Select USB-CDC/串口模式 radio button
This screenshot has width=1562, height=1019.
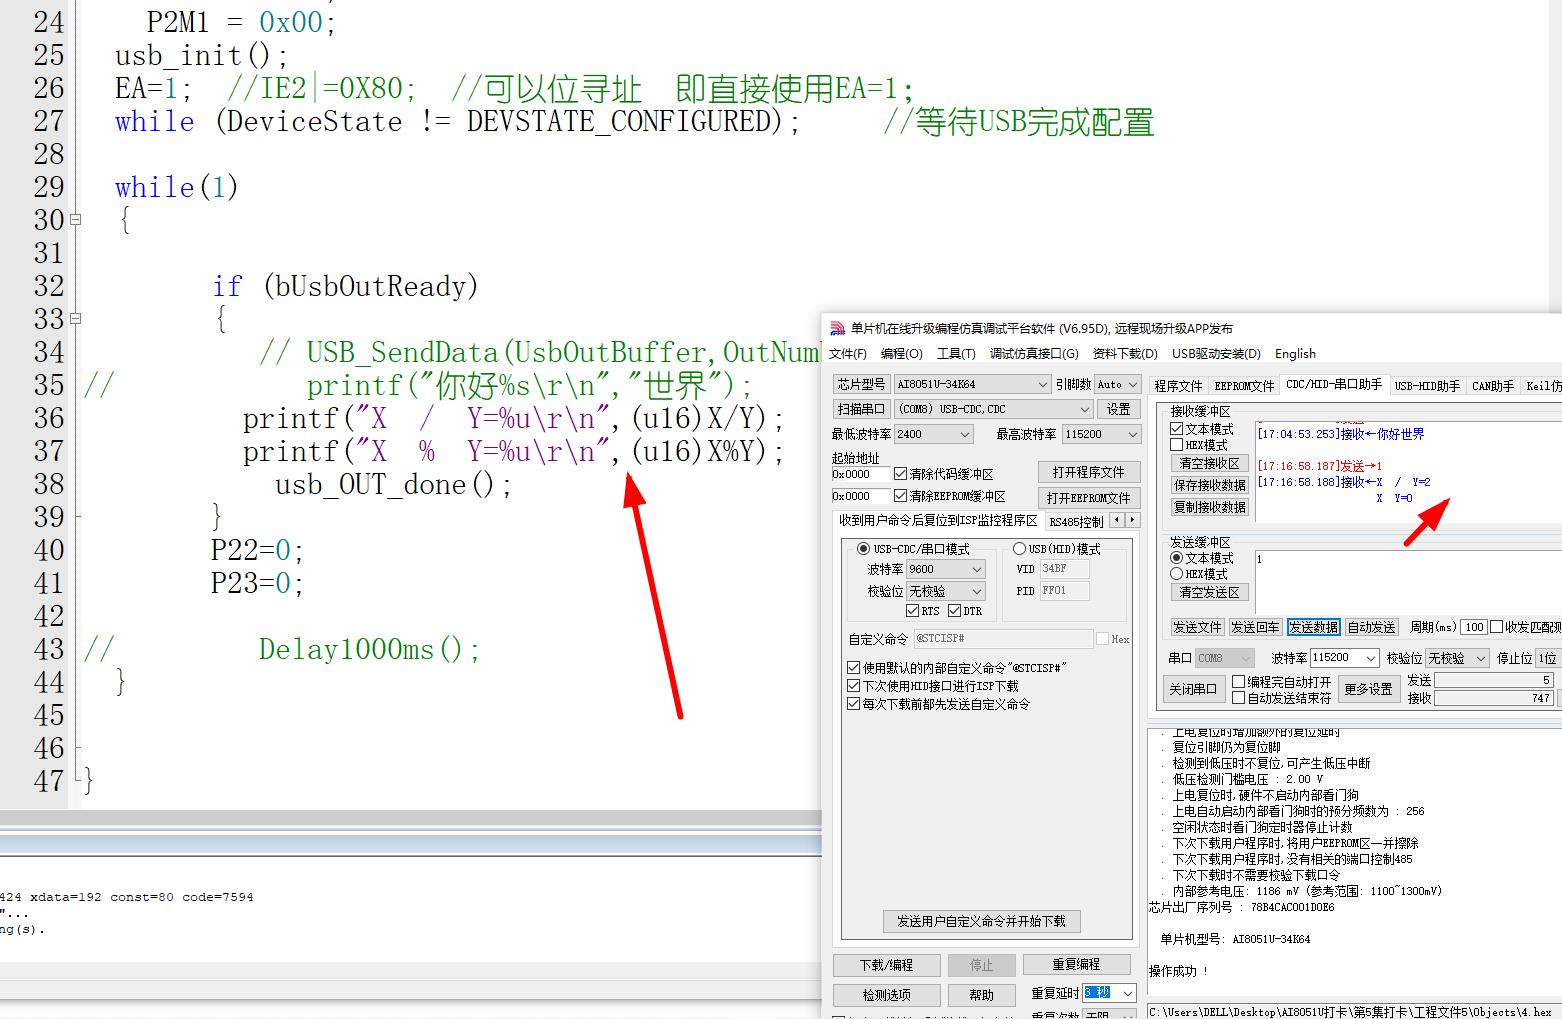[x=863, y=549]
